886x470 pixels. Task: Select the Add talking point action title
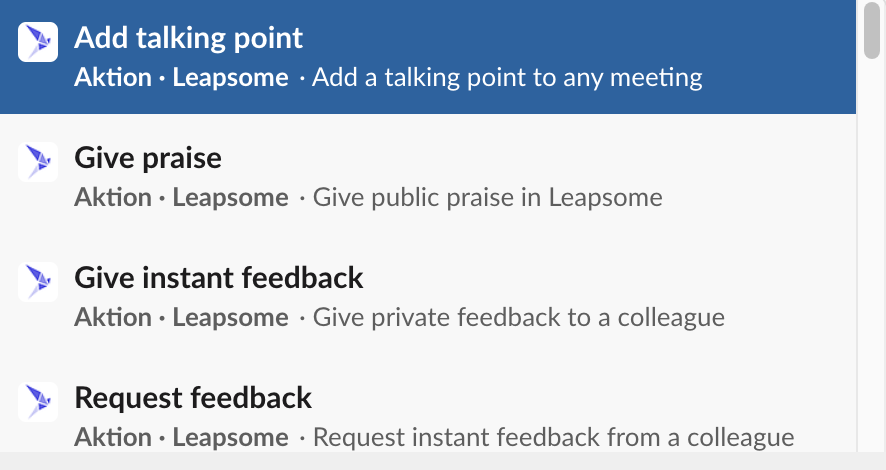pyautogui.click(x=188, y=38)
